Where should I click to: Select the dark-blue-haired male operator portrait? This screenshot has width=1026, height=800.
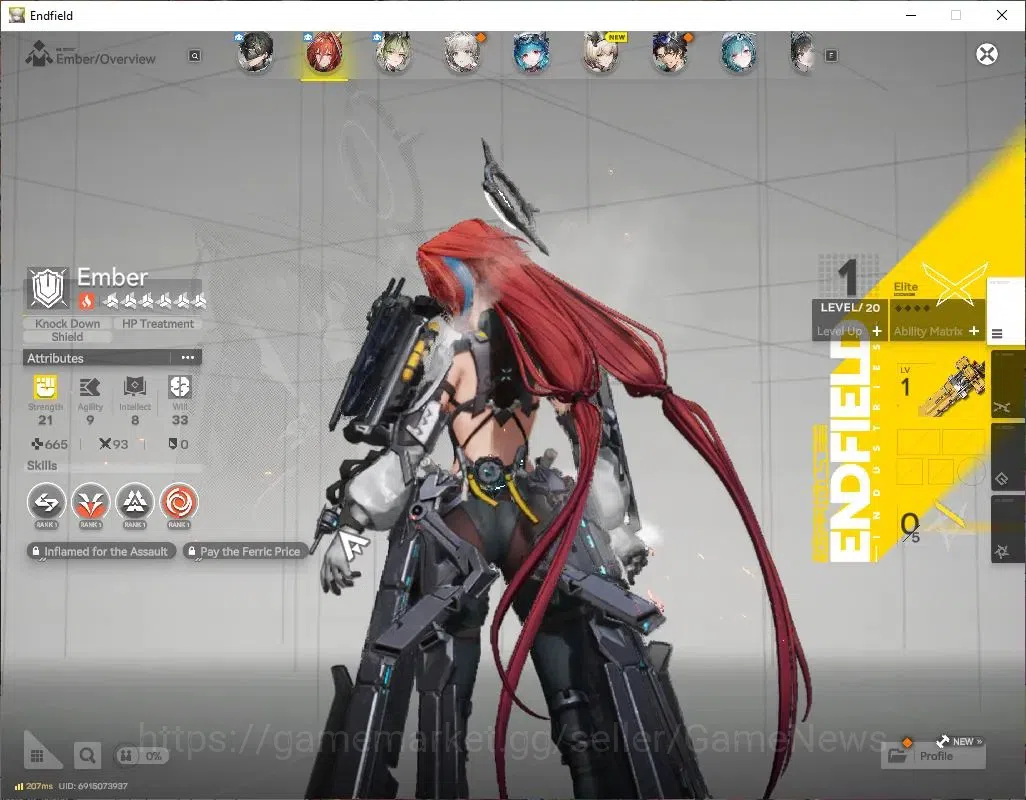pyautogui.click(x=669, y=52)
